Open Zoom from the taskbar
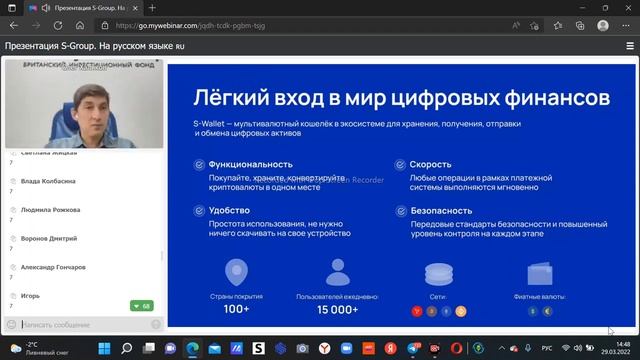The image size is (640, 360). (347, 349)
